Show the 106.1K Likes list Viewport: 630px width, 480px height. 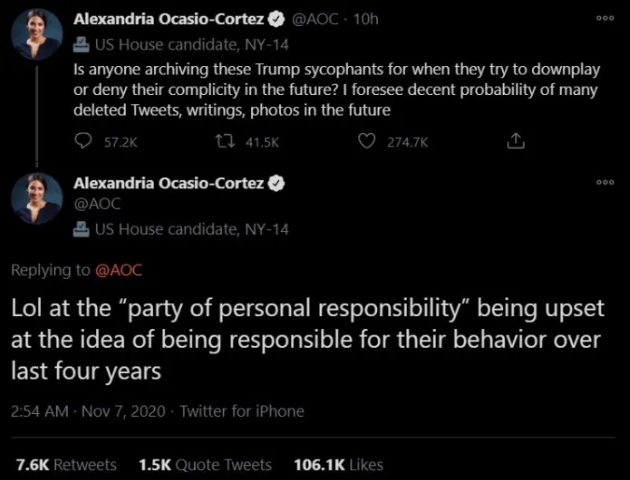pos(339,465)
